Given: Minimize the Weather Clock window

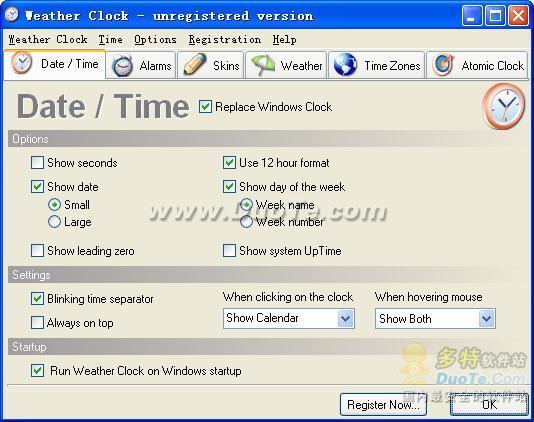Looking at the screenshot, I should [472, 15].
